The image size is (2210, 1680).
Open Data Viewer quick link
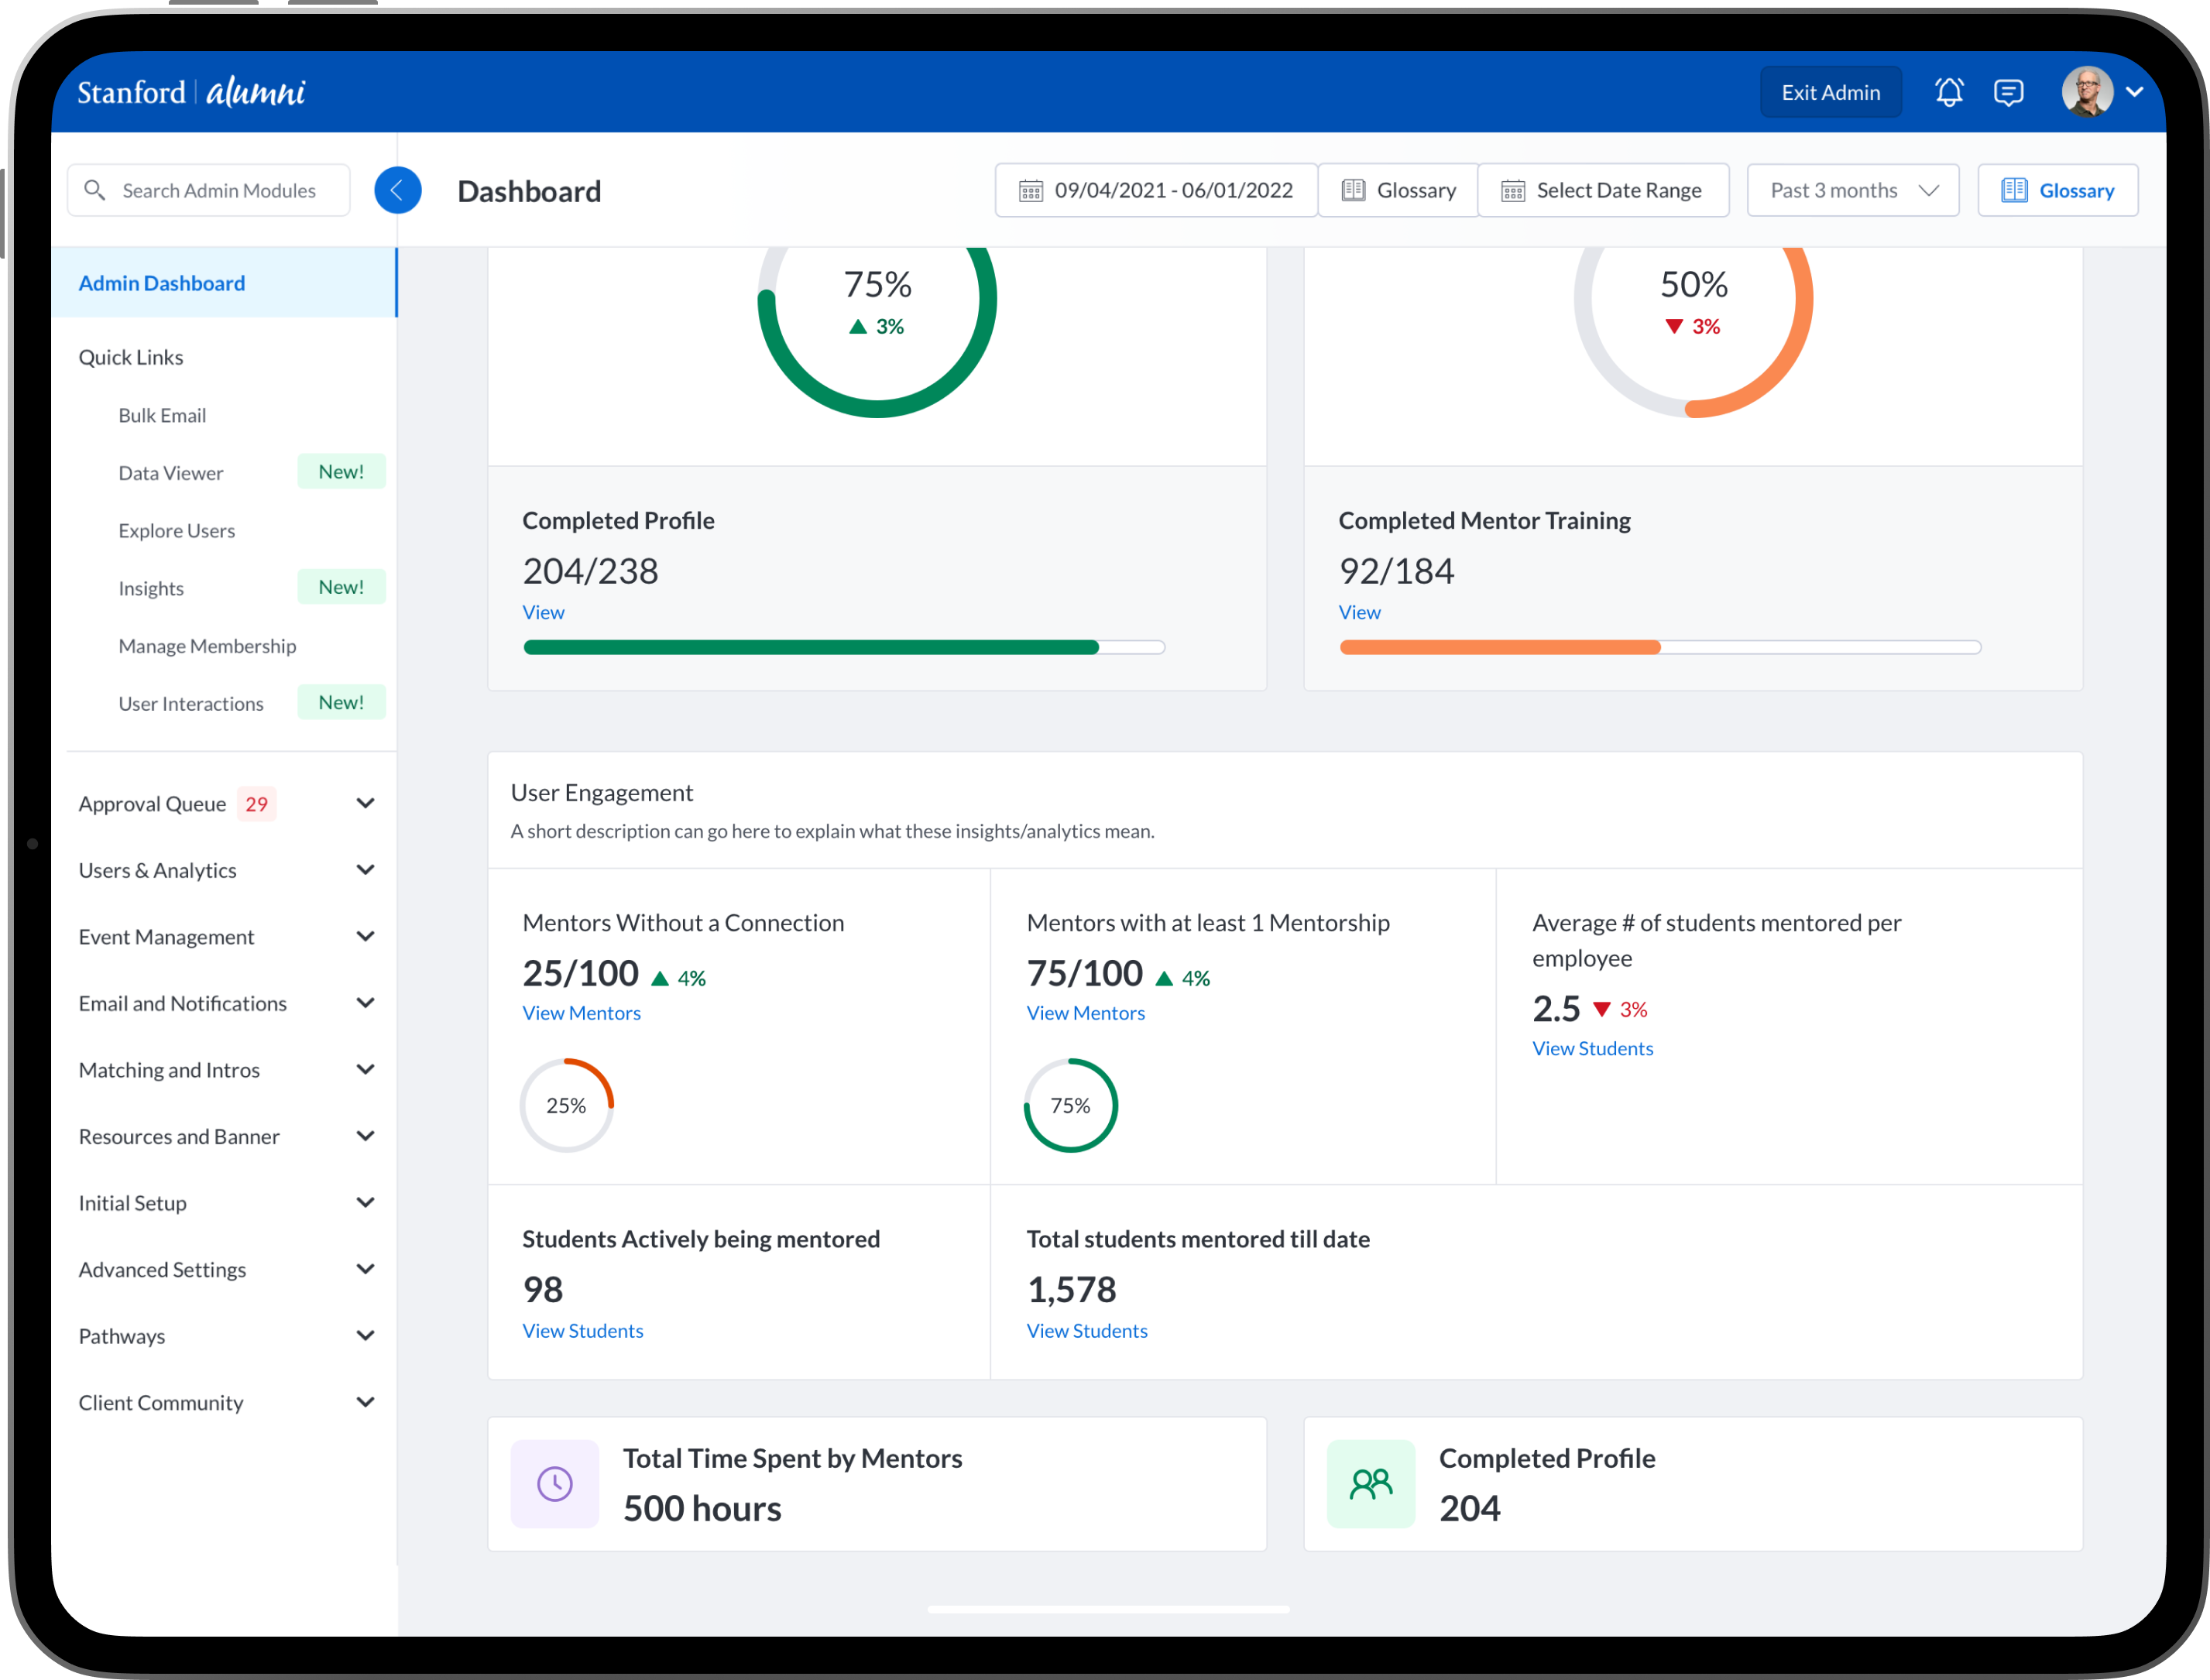(171, 473)
